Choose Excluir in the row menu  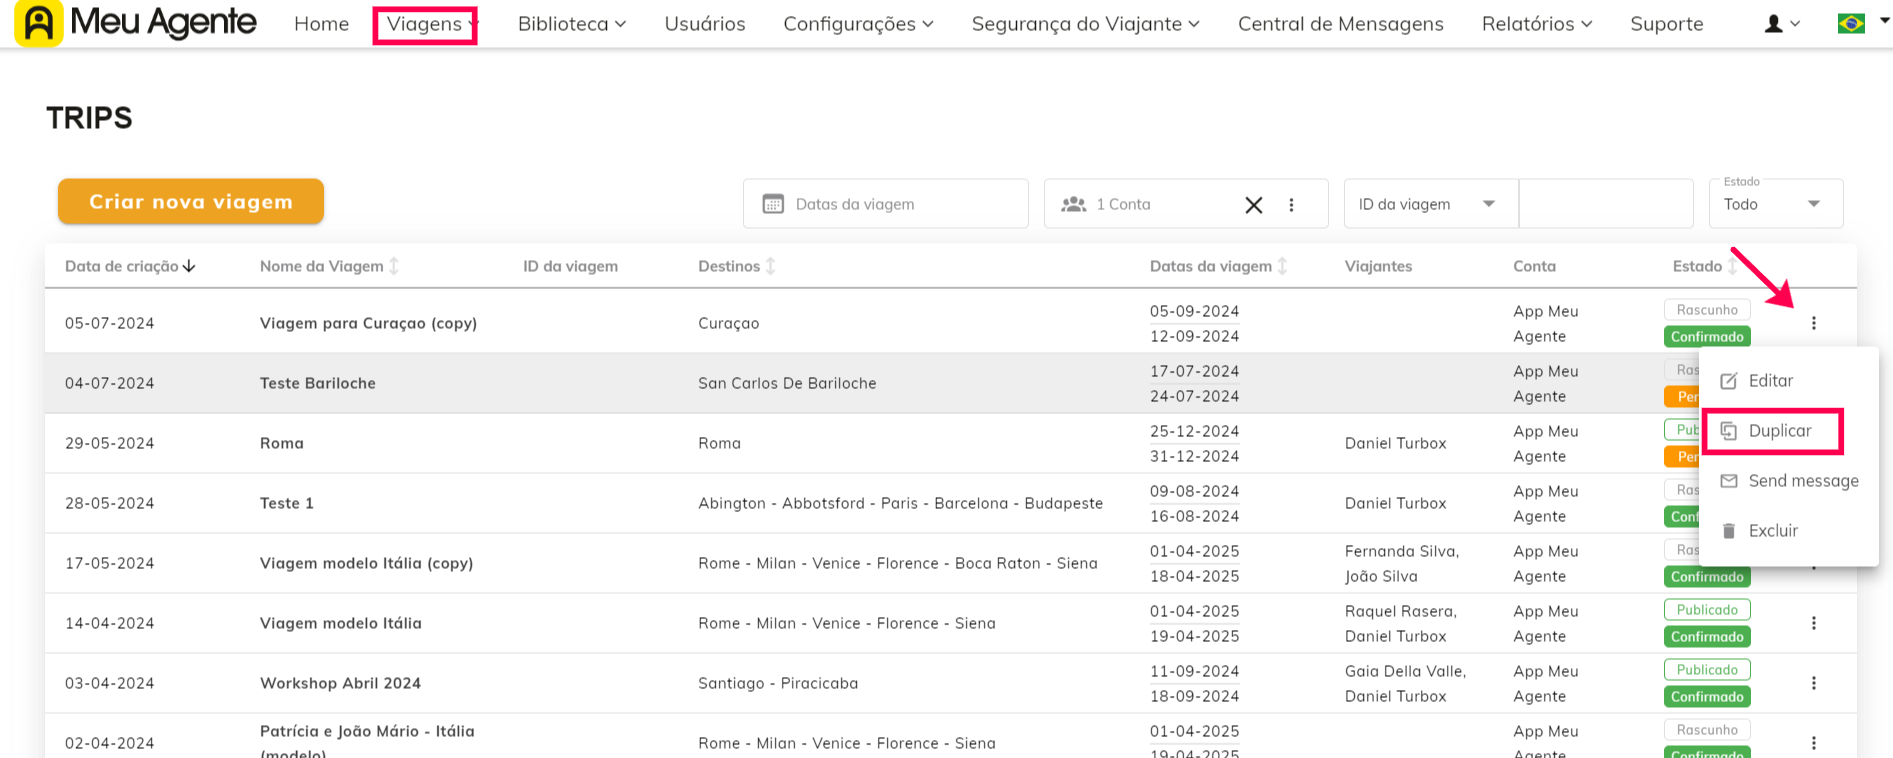pyautogui.click(x=1772, y=531)
